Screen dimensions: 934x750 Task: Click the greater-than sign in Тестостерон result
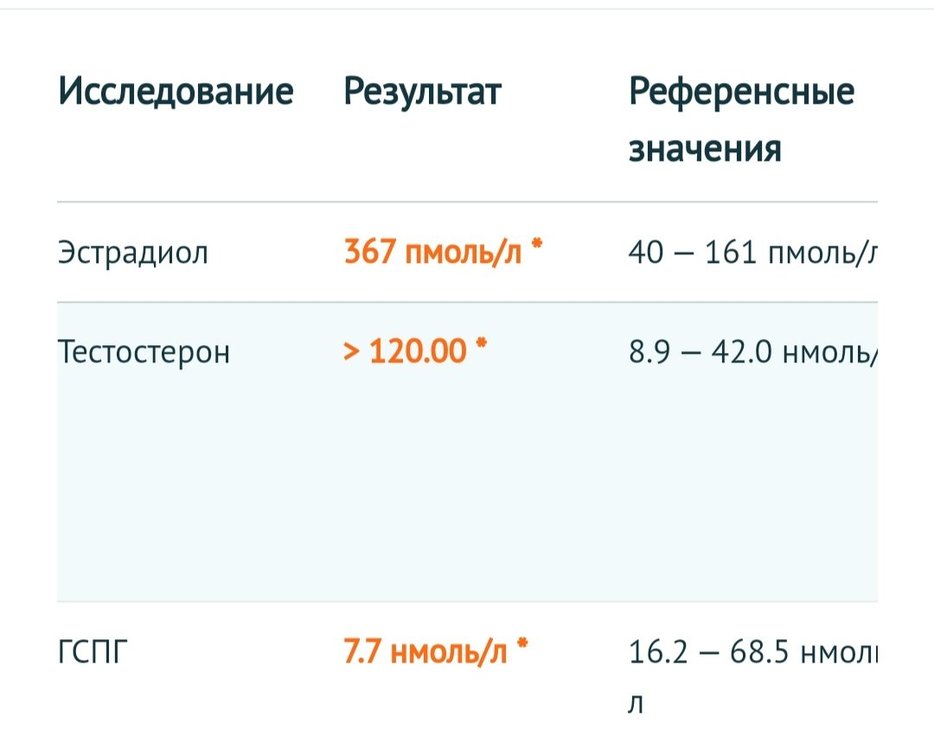pyautogui.click(x=353, y=353)
